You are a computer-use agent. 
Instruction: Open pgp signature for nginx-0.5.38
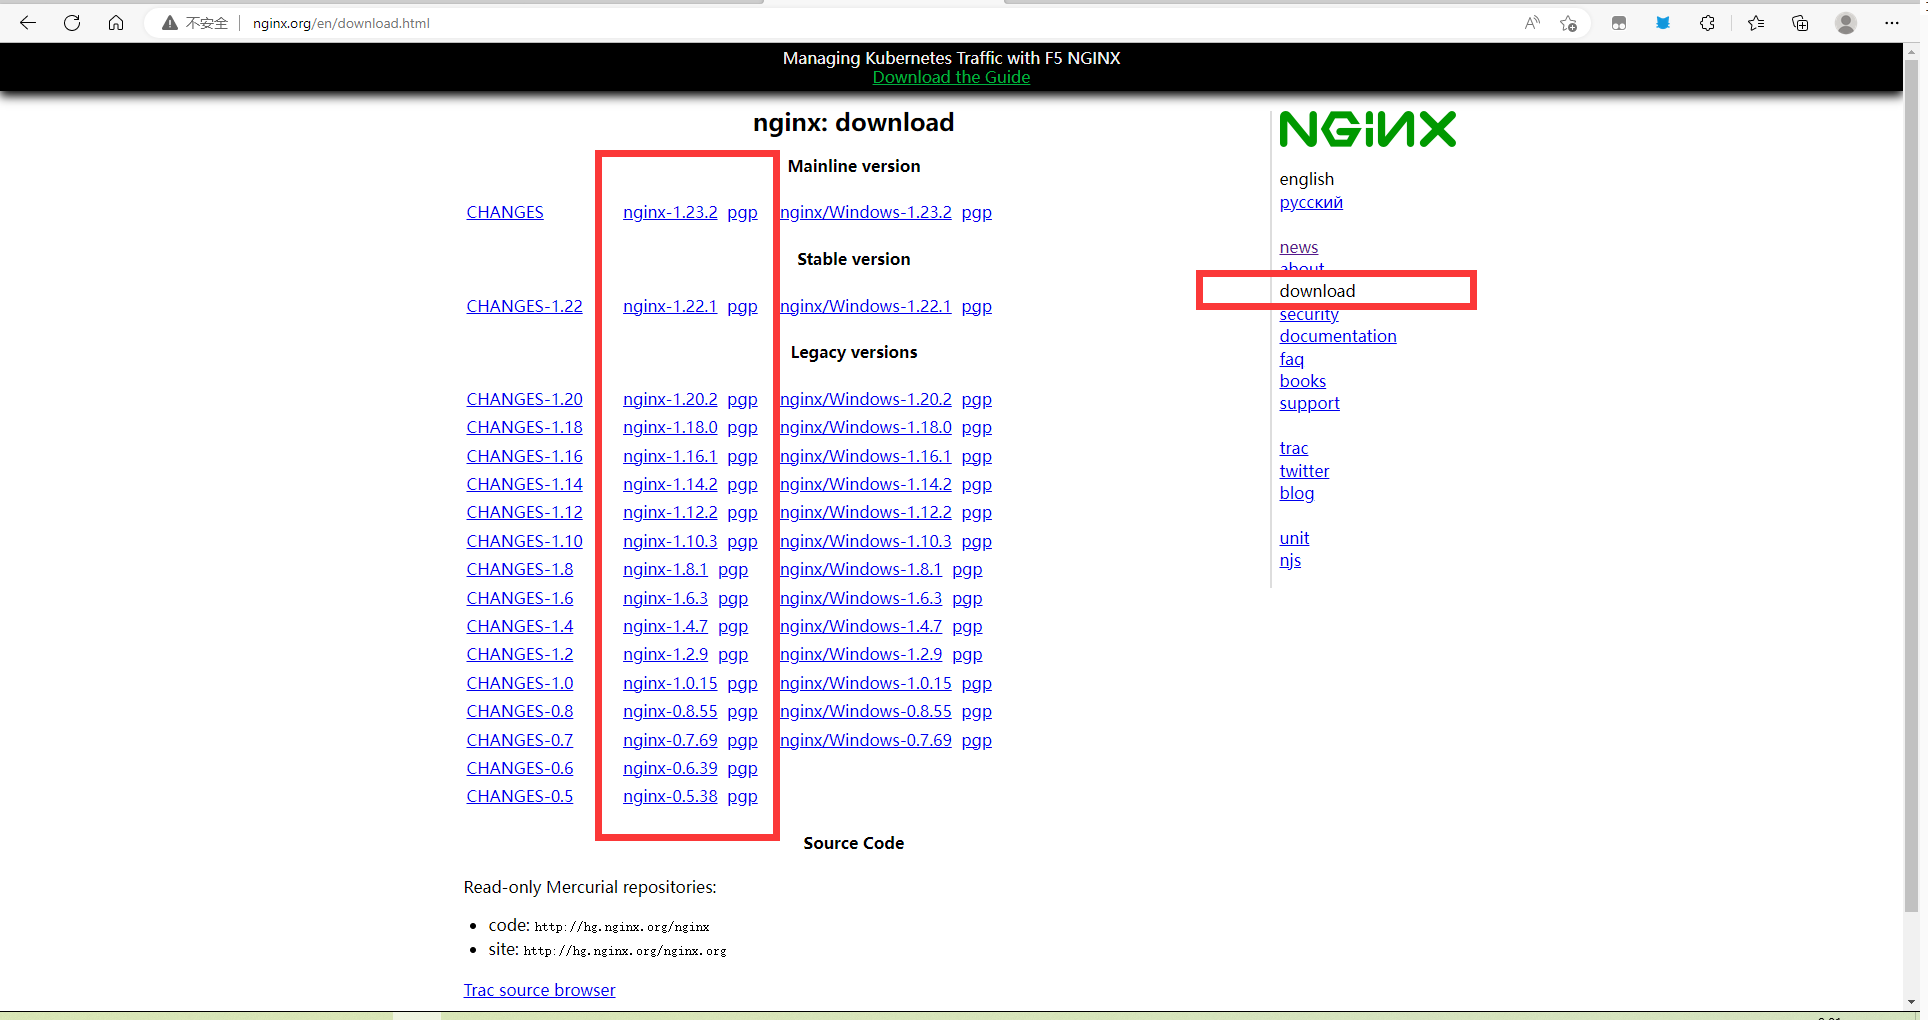742,796
